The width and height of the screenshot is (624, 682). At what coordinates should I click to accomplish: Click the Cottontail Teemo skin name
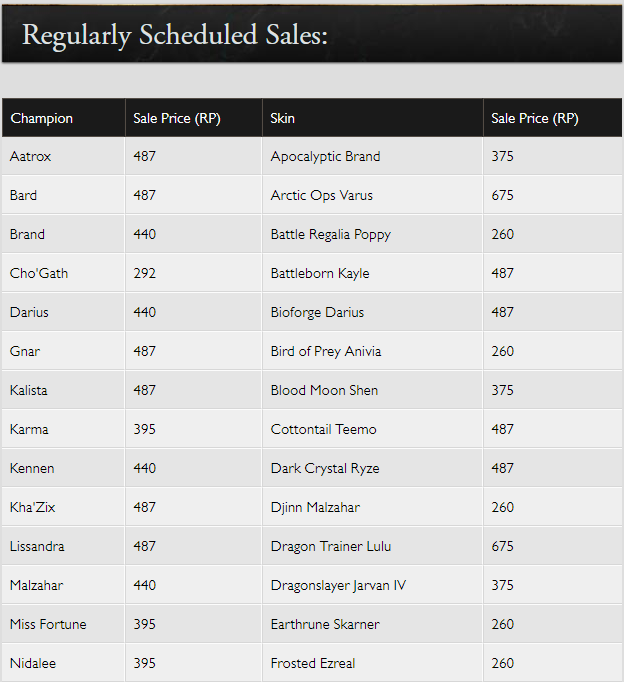pyautogui.click(x=324, y=429)
